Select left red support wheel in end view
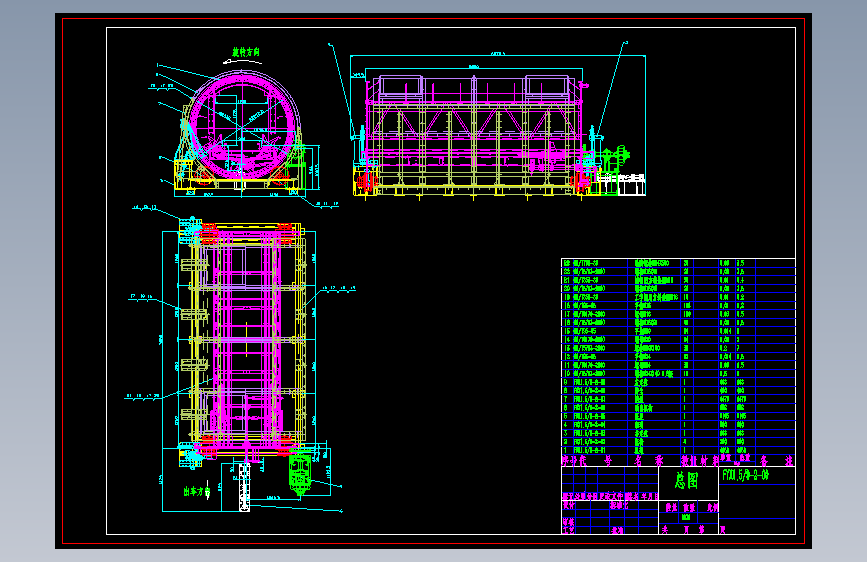This screenshot has width=867, height=562. (203, 176)
